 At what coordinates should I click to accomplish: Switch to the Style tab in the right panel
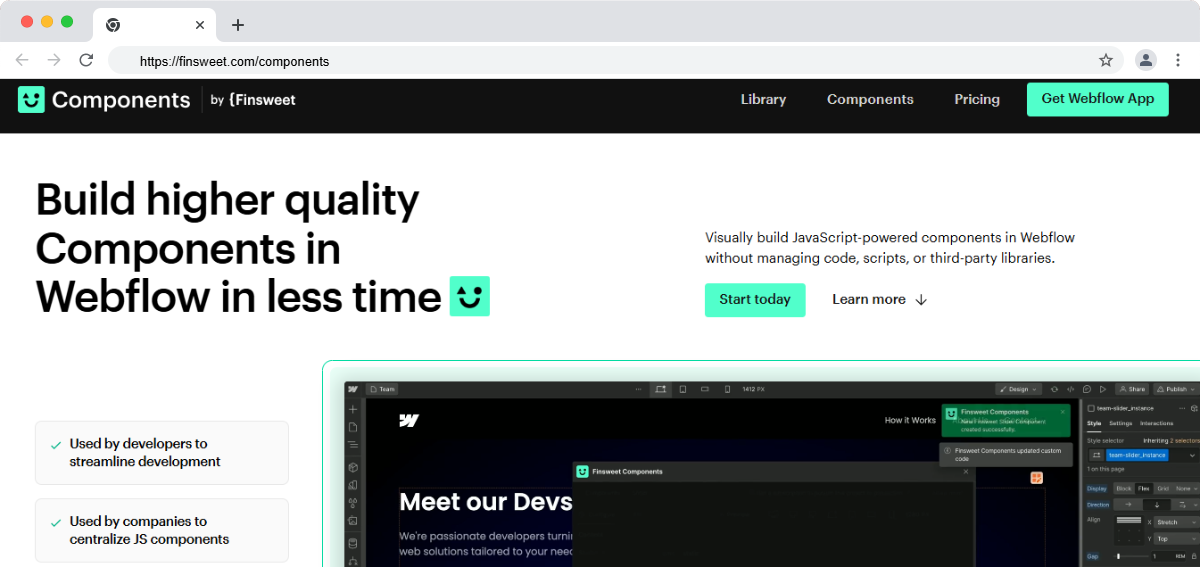(x=1094, y=423)
